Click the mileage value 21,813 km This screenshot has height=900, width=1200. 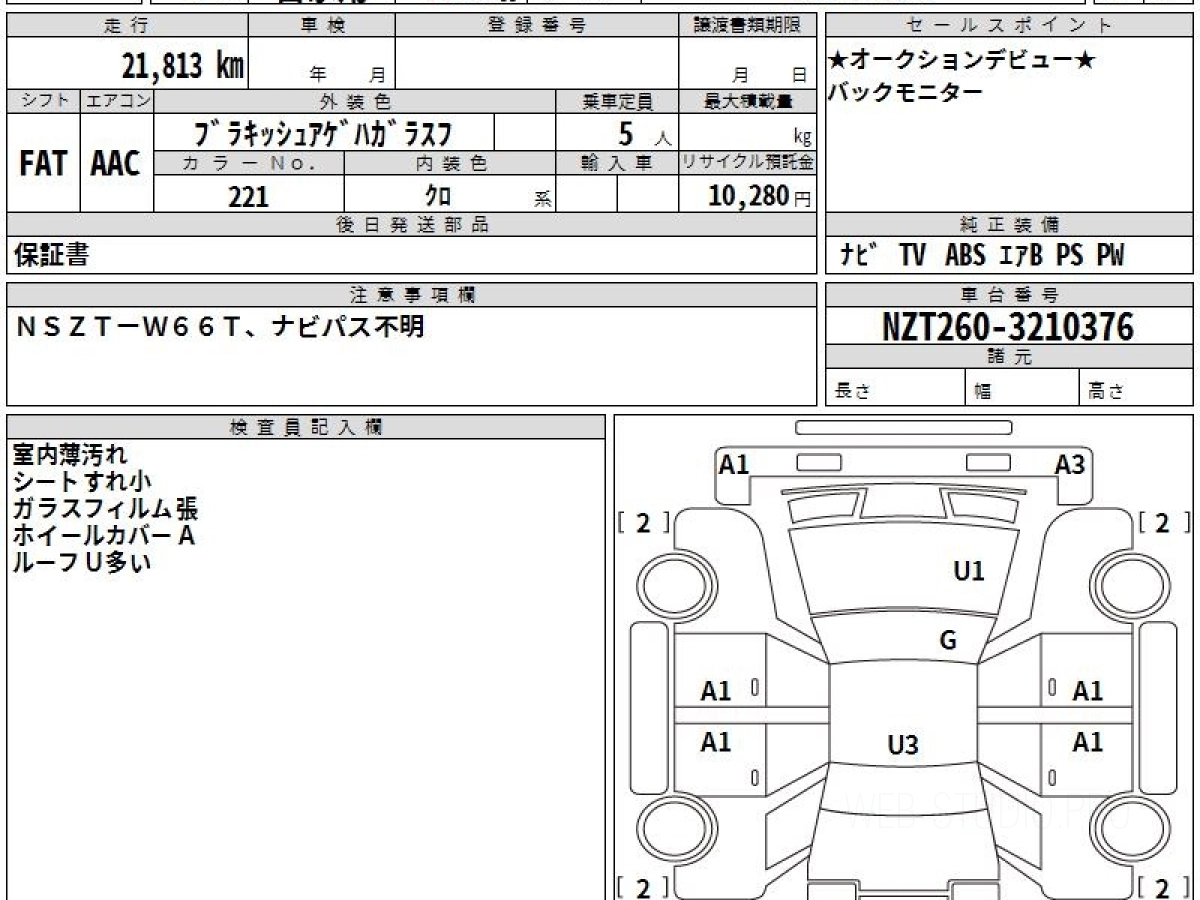click(182, 66)
